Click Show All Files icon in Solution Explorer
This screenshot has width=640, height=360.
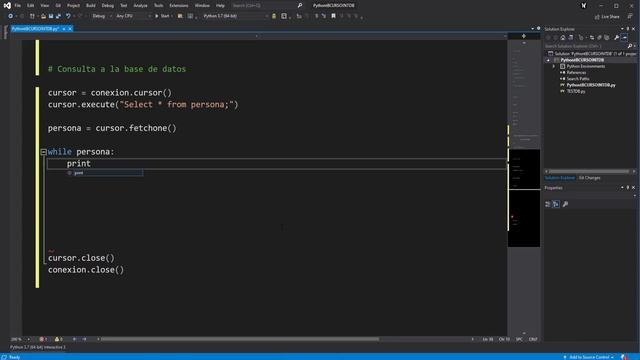click(607, 38)
